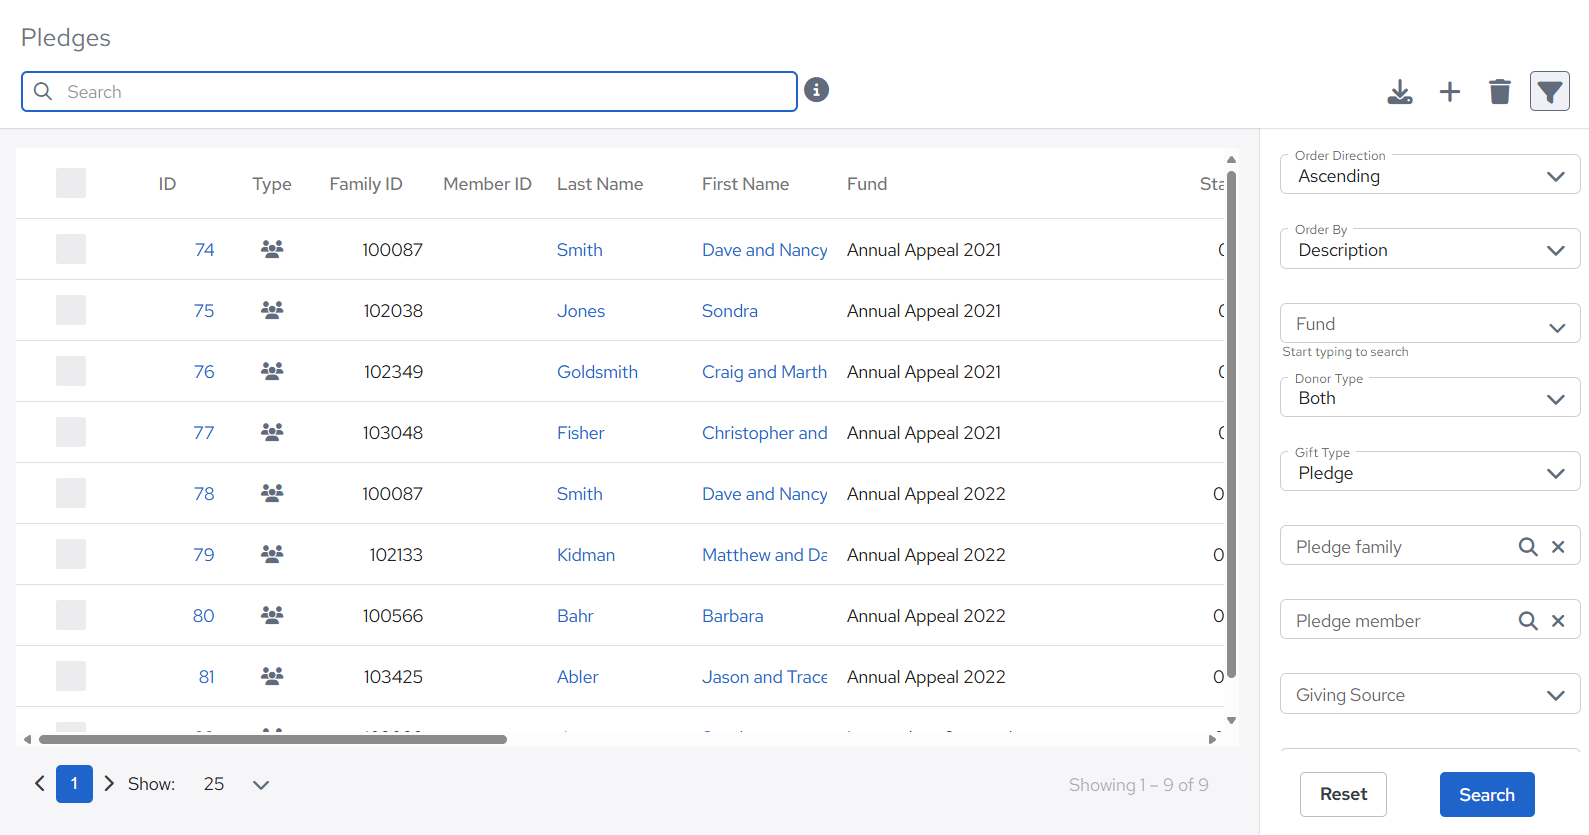The width and height of the screenshot is (1589, 835).
Task: Click the family group icon for pledge 76
Action: pyautogui.click(x=272, y=371)
